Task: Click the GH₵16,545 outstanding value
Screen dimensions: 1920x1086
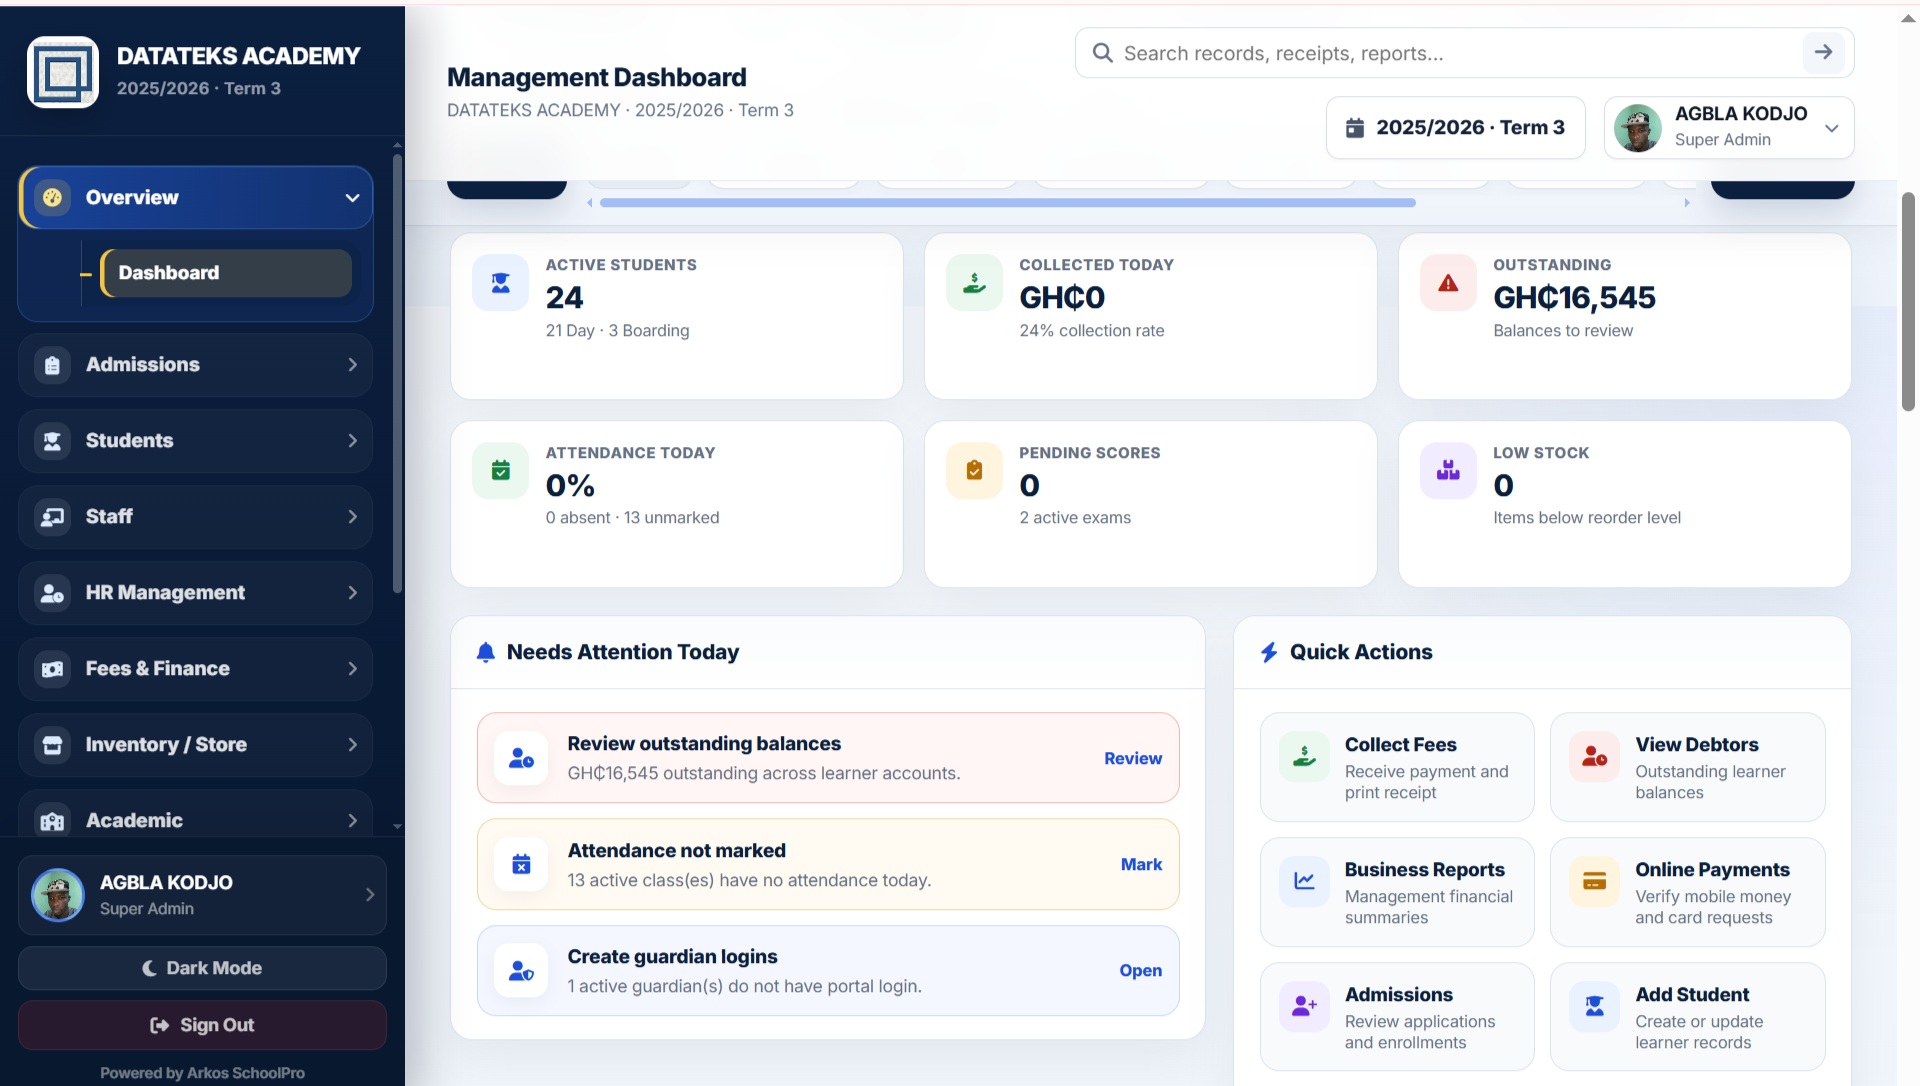Action: coord(1574,297)
